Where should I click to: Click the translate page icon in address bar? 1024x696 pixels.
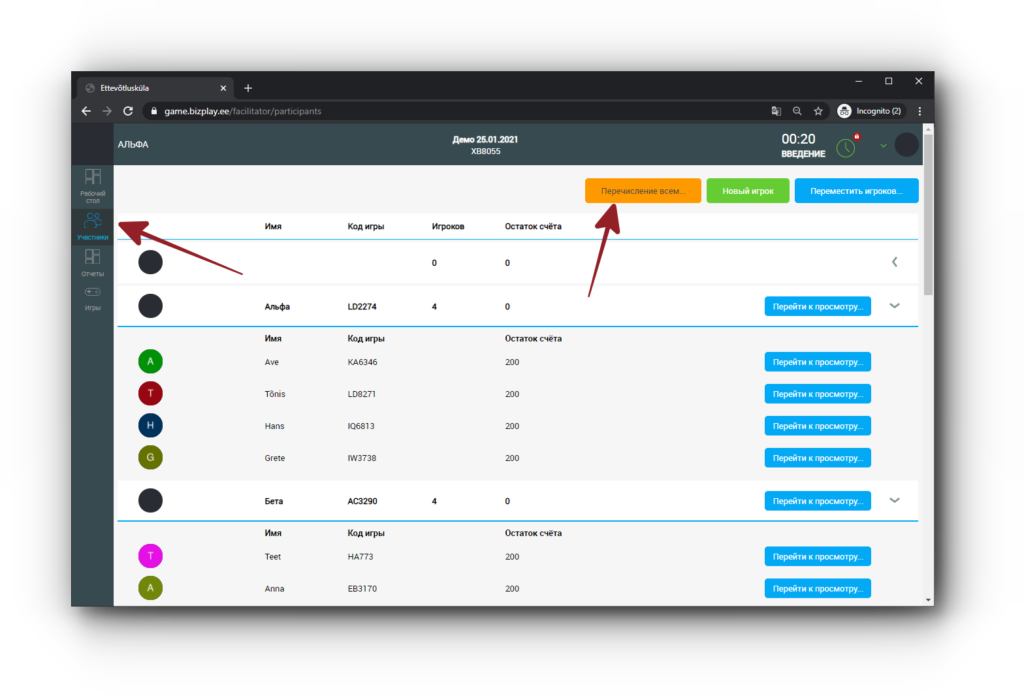tap(775, 111)
